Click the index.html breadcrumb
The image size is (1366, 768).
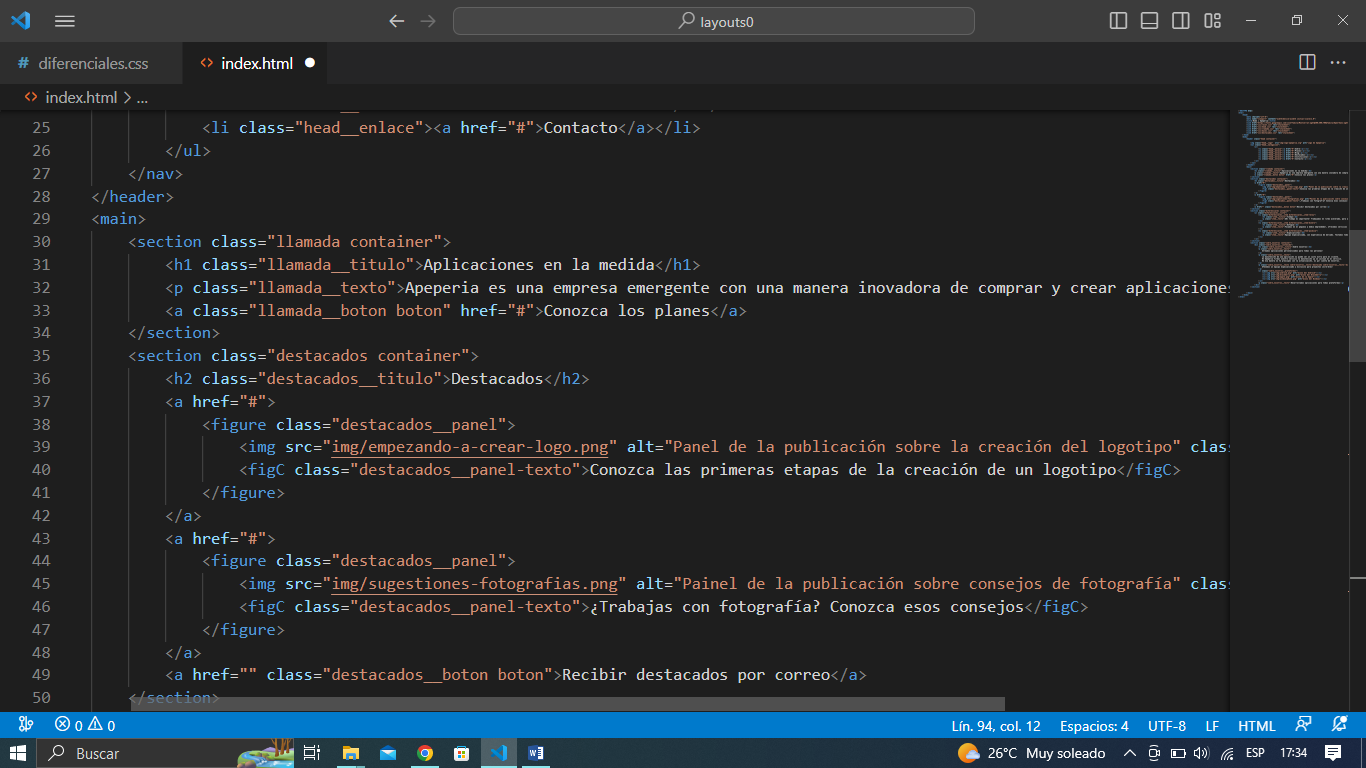(x=81, y=97)
